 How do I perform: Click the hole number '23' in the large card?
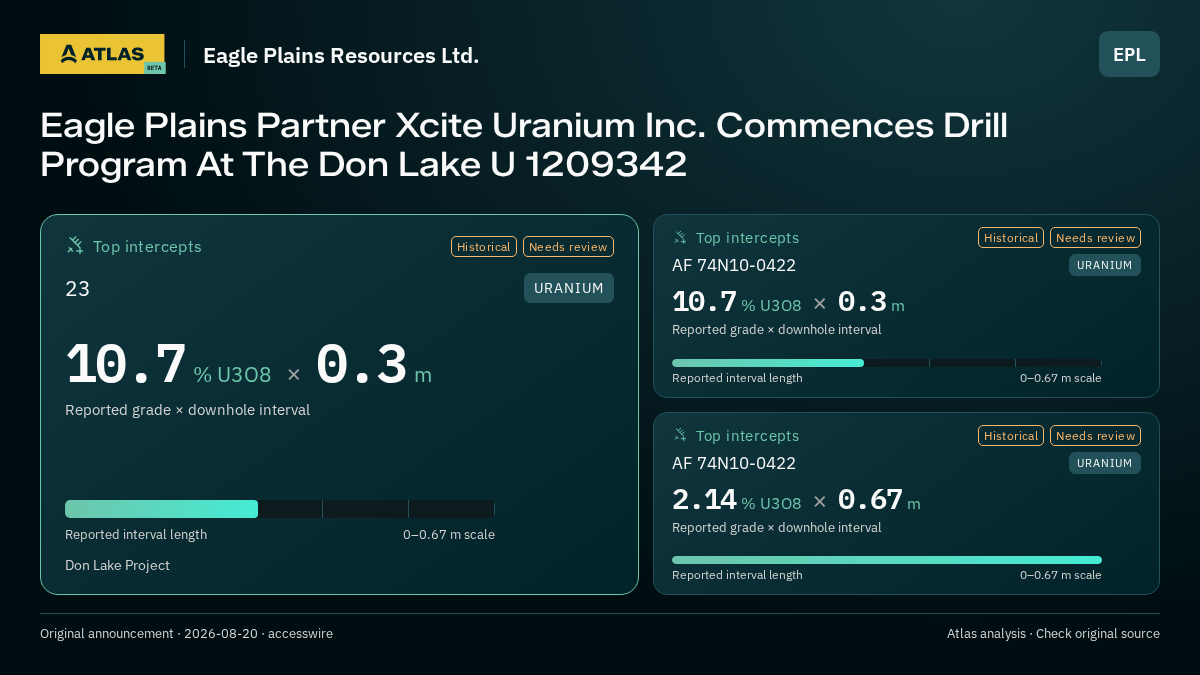coord(77,289)
